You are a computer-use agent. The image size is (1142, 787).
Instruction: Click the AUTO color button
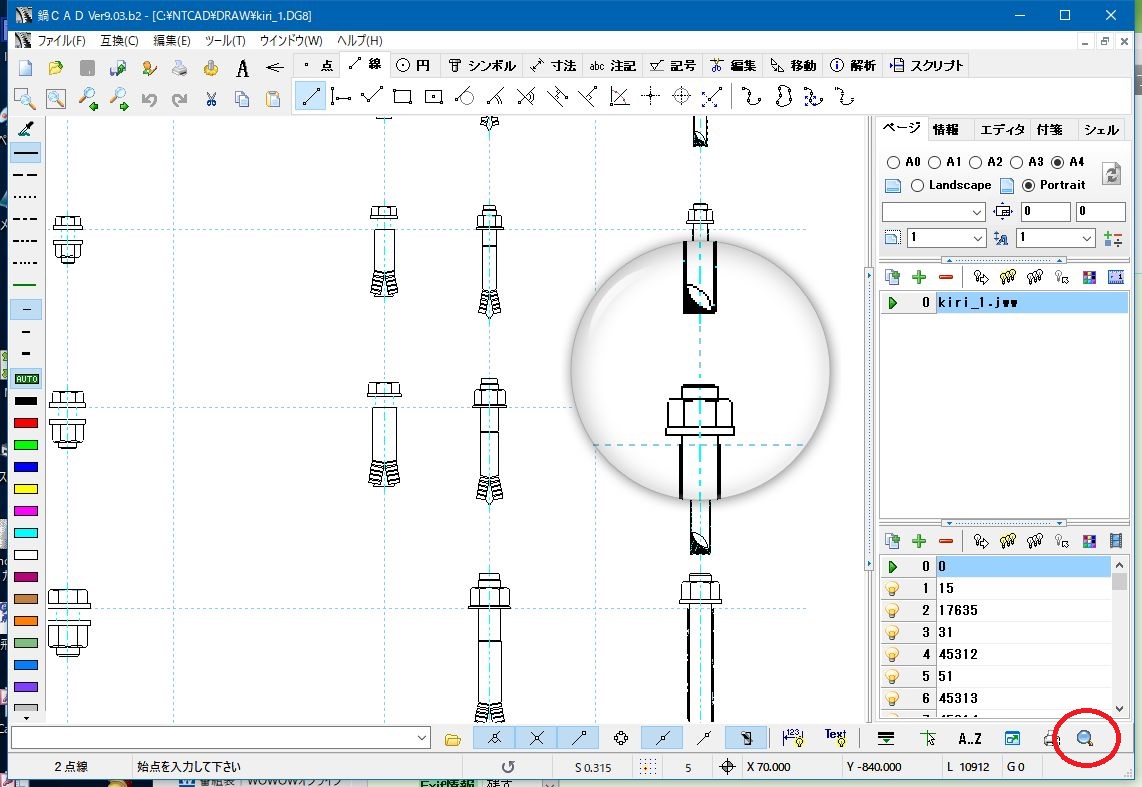pyautogui.click(x=26, y=379)
